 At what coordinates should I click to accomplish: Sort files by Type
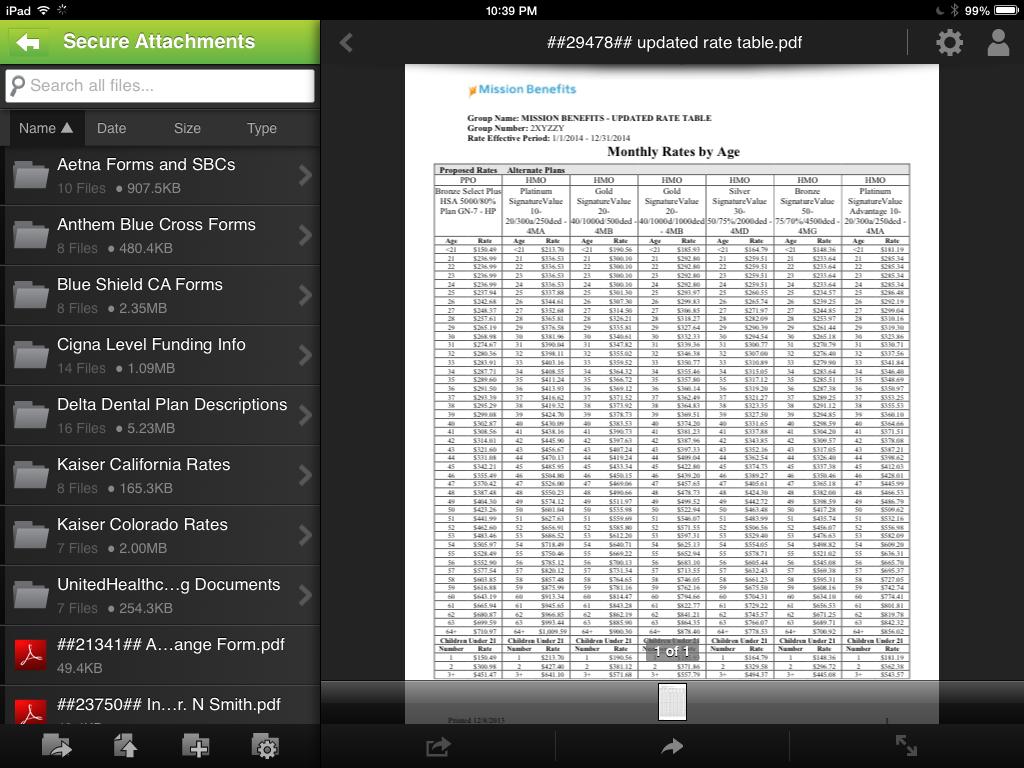[x=262, y=128]
